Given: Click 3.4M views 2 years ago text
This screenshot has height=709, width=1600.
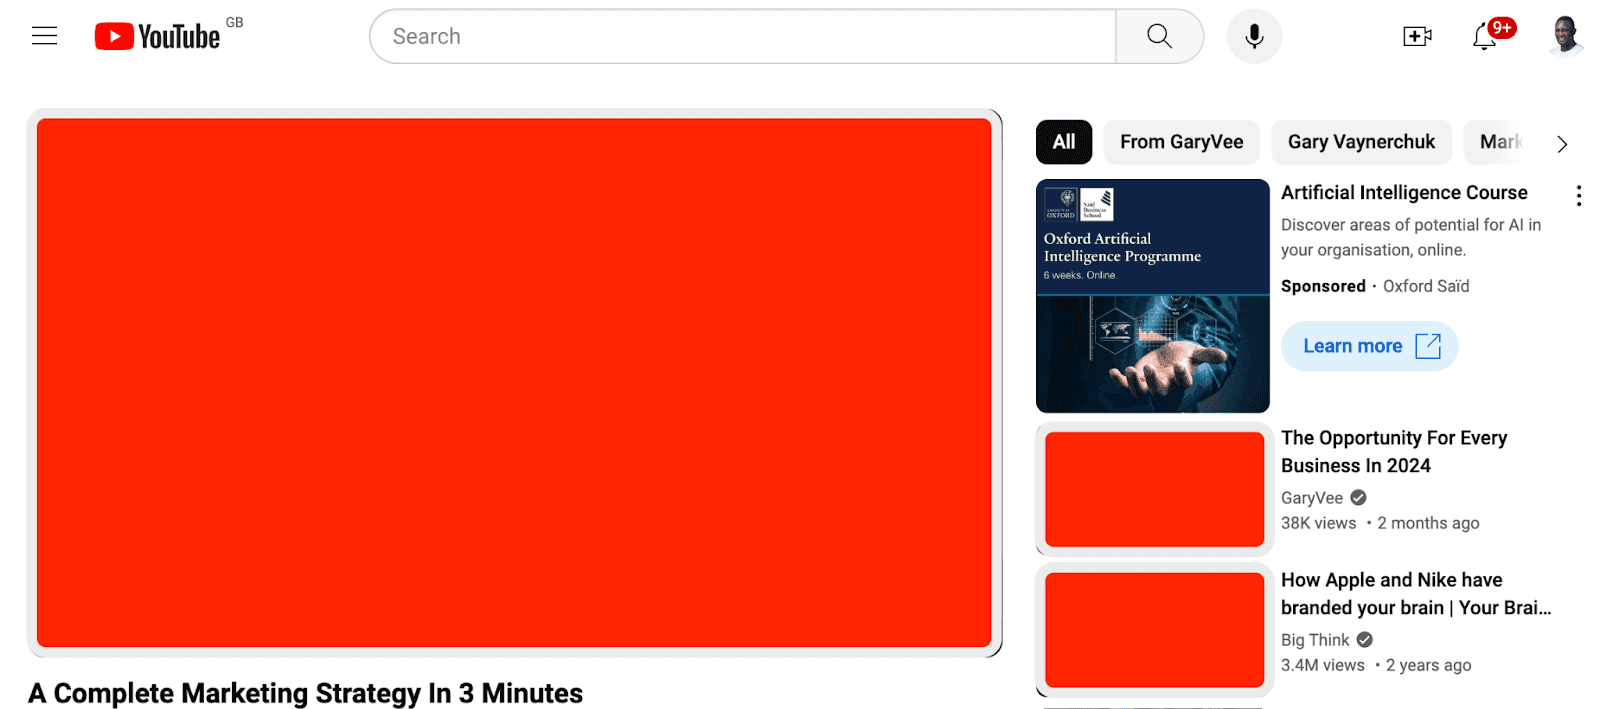Looking at the screenshot, I should (1376, 665).
